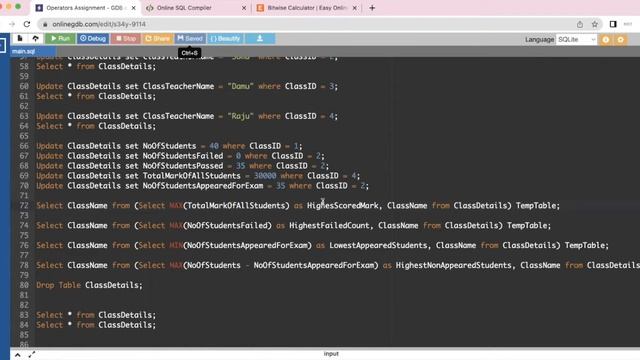Image resolution: width=640 pixels, height=360 pixels.
Task: Select the main.sql file tab
Action: [23, 51]
